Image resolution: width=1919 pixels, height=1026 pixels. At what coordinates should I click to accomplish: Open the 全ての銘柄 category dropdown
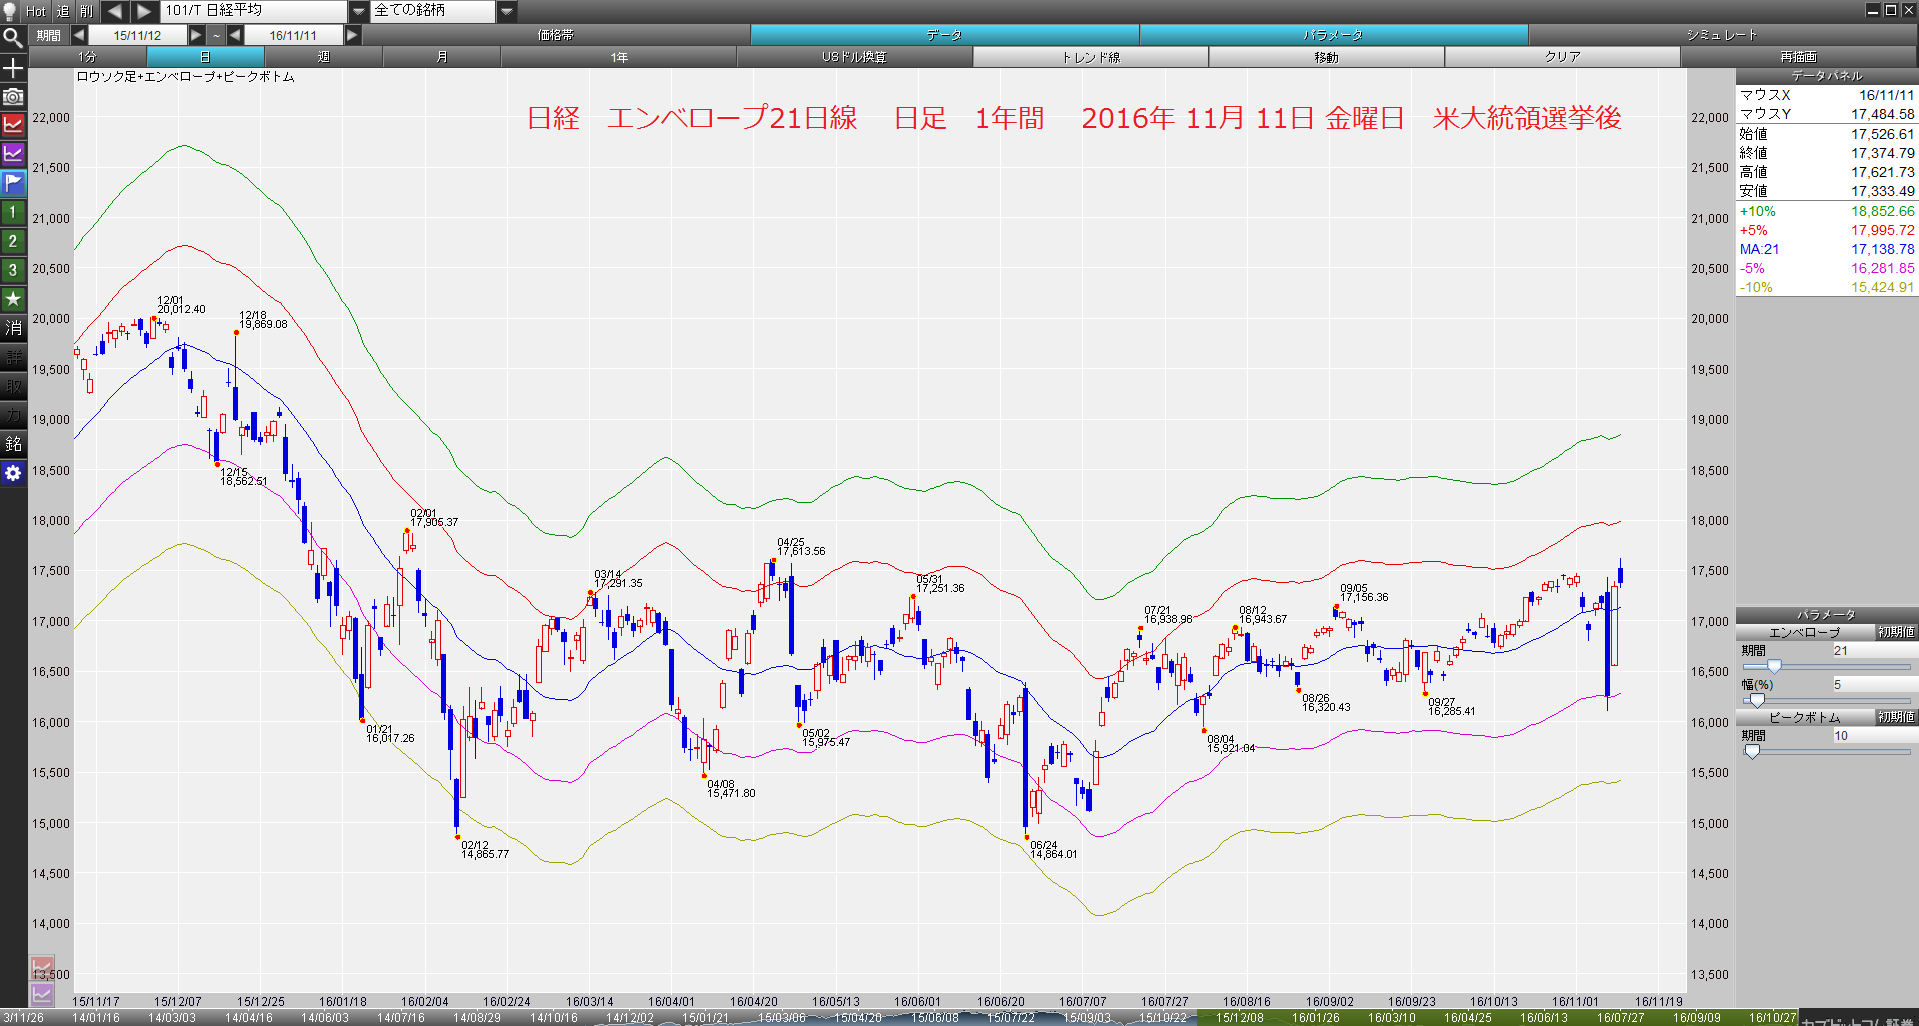point(507,11)
